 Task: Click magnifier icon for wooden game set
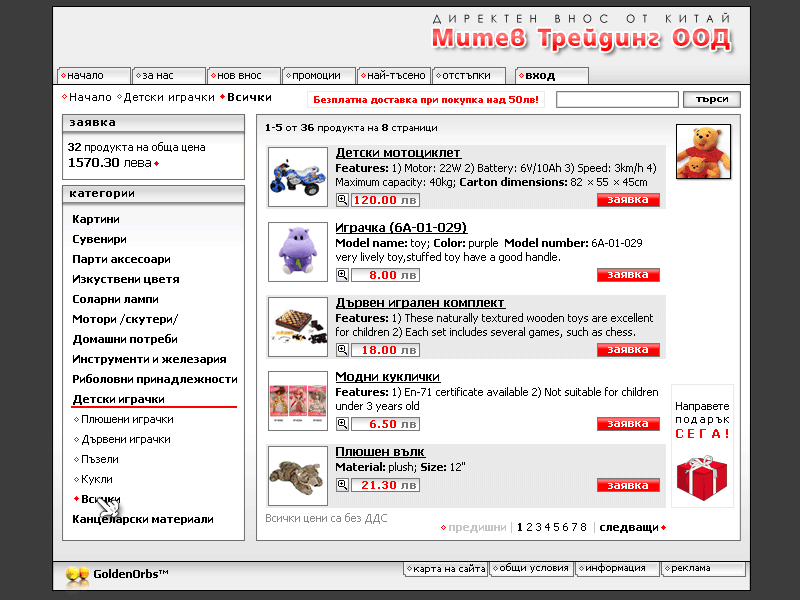pos(342,350)
